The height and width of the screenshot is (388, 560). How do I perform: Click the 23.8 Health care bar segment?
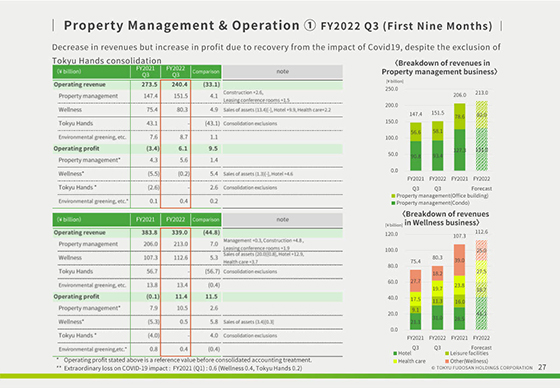pyautogui.click(x=460, y=285)
